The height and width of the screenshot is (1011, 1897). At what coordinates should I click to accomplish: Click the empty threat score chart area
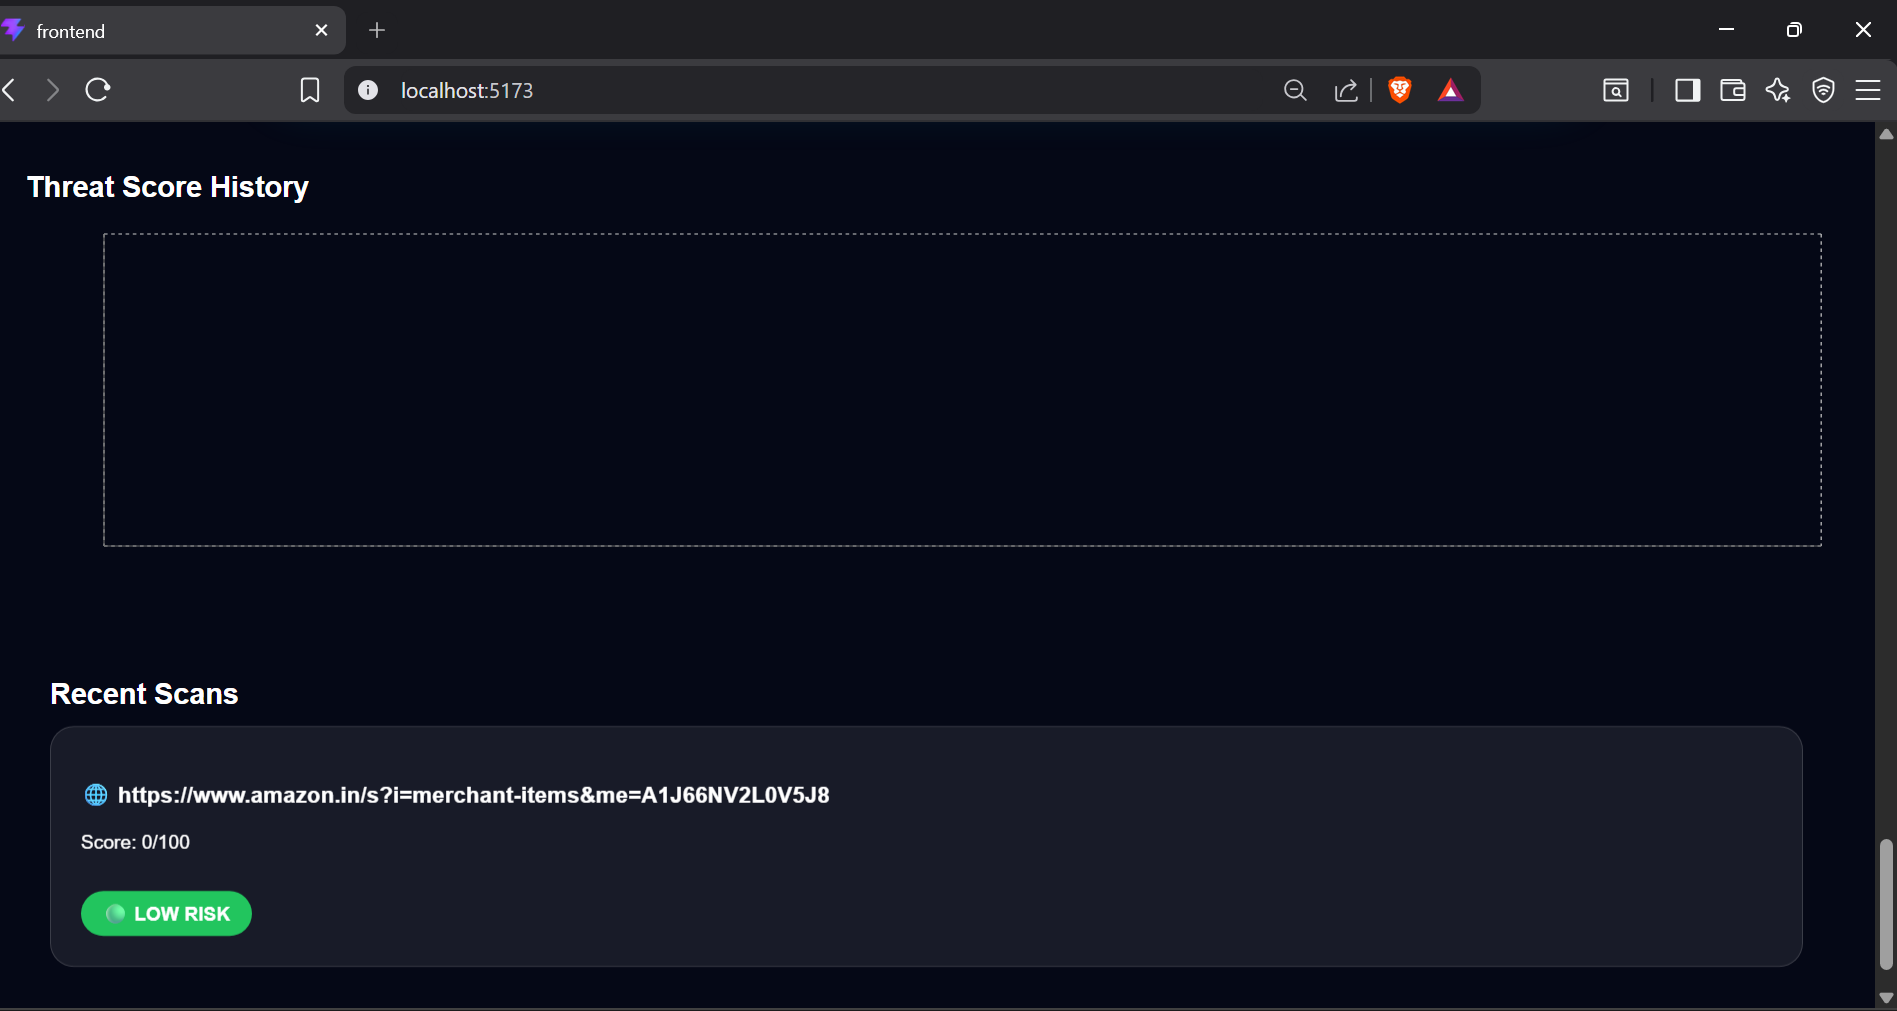point(962,390)
